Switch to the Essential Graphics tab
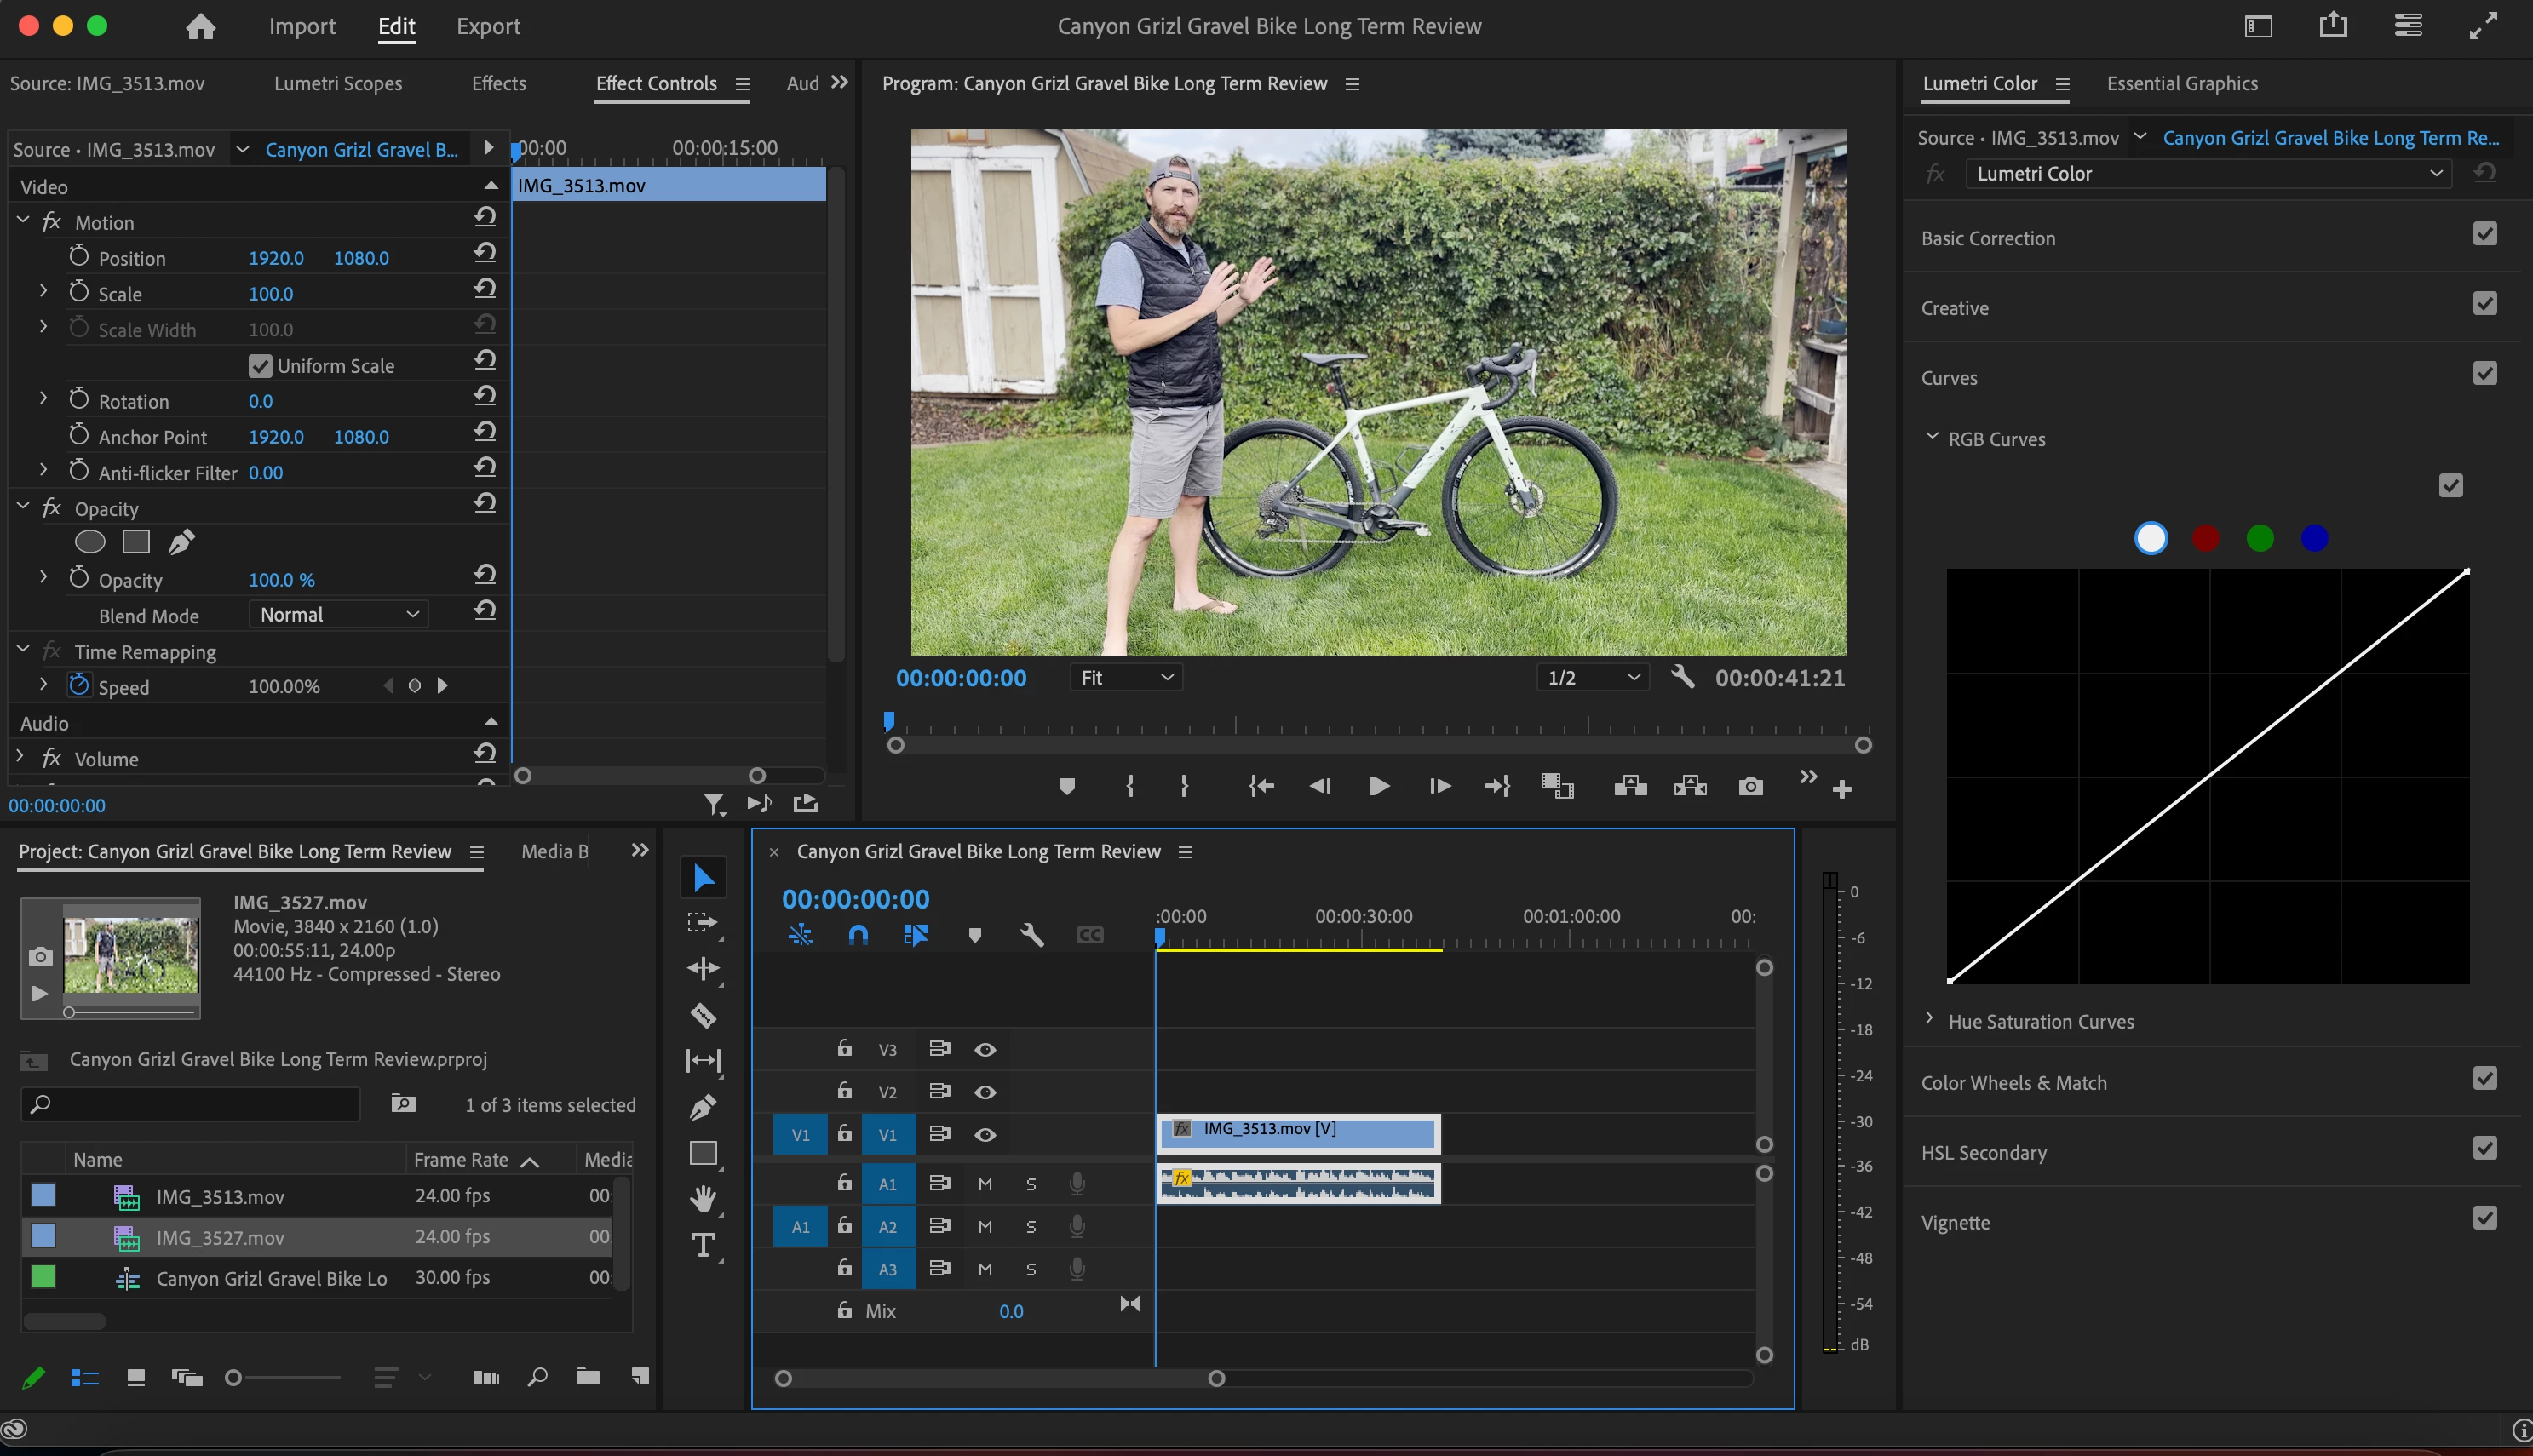2533x1456 pixels. (2182, 84)
